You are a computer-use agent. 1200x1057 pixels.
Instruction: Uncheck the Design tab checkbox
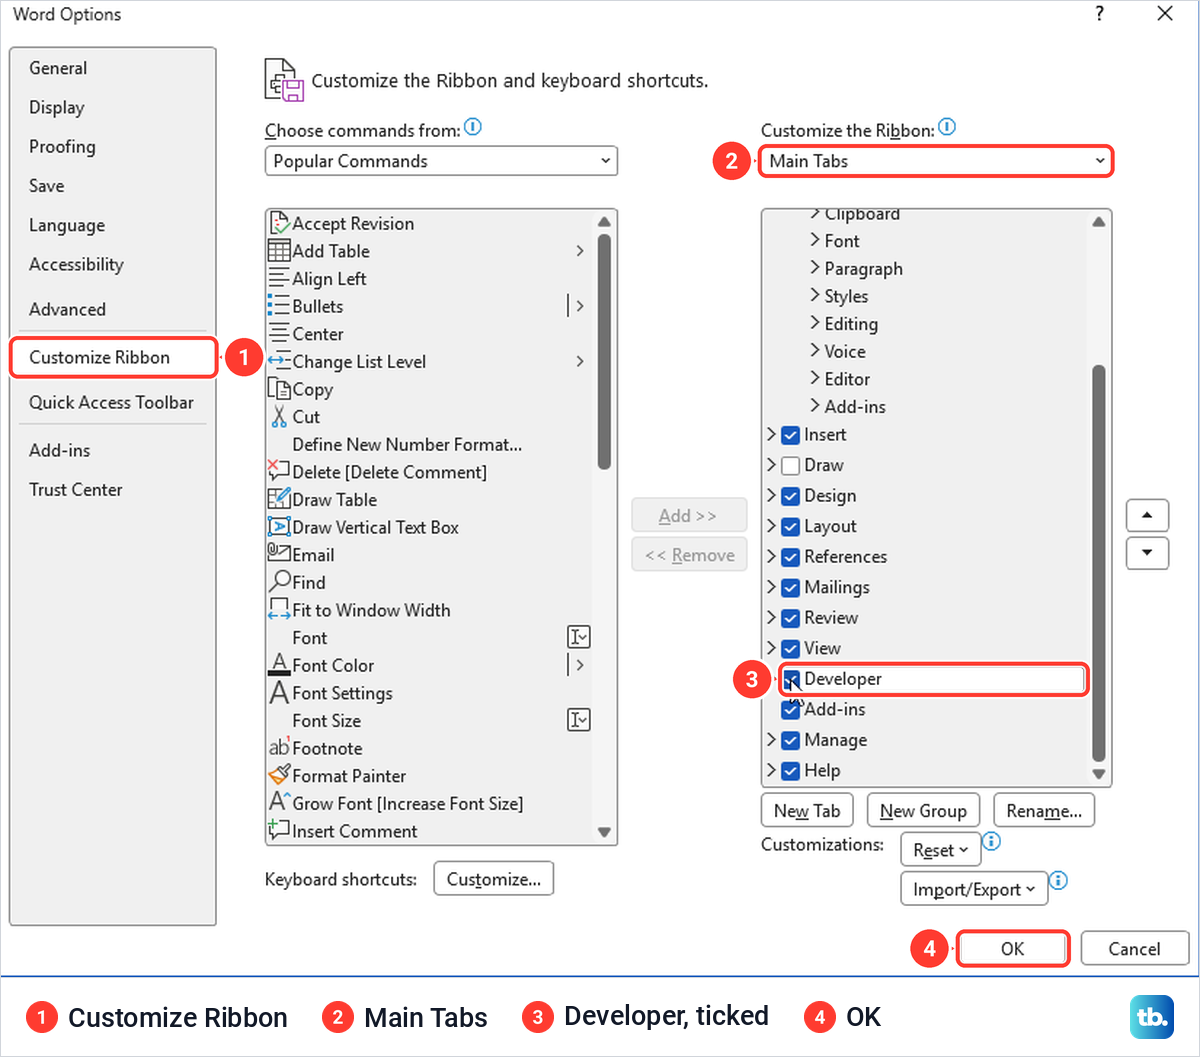(790, 496)
